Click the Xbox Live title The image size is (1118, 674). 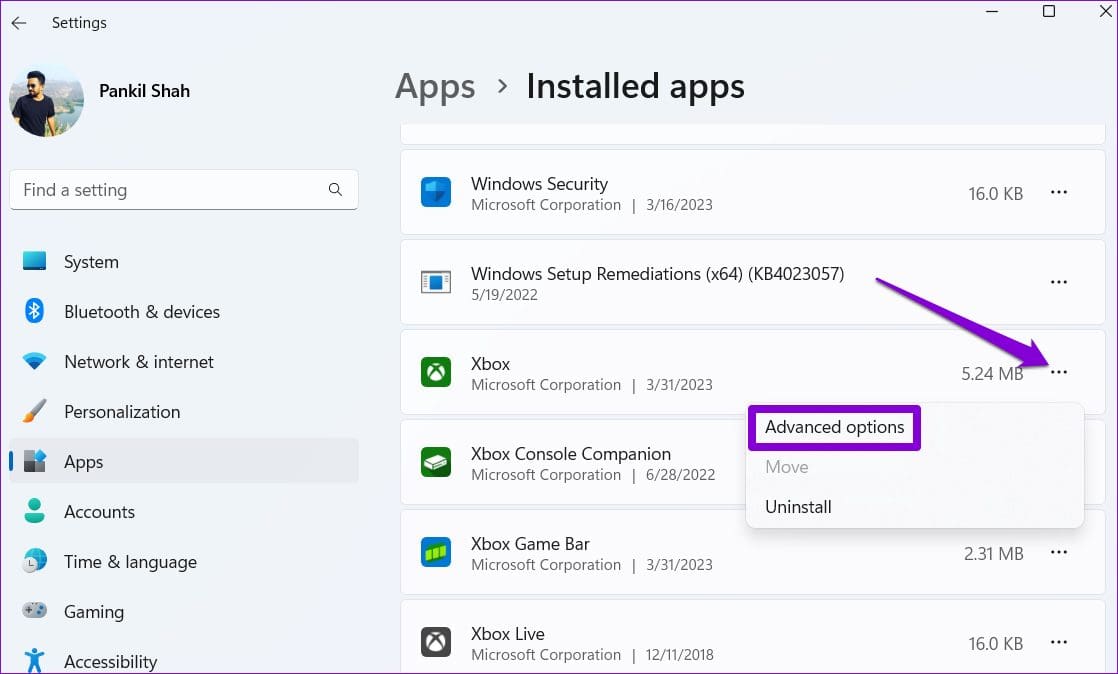[x=508, y=634]
